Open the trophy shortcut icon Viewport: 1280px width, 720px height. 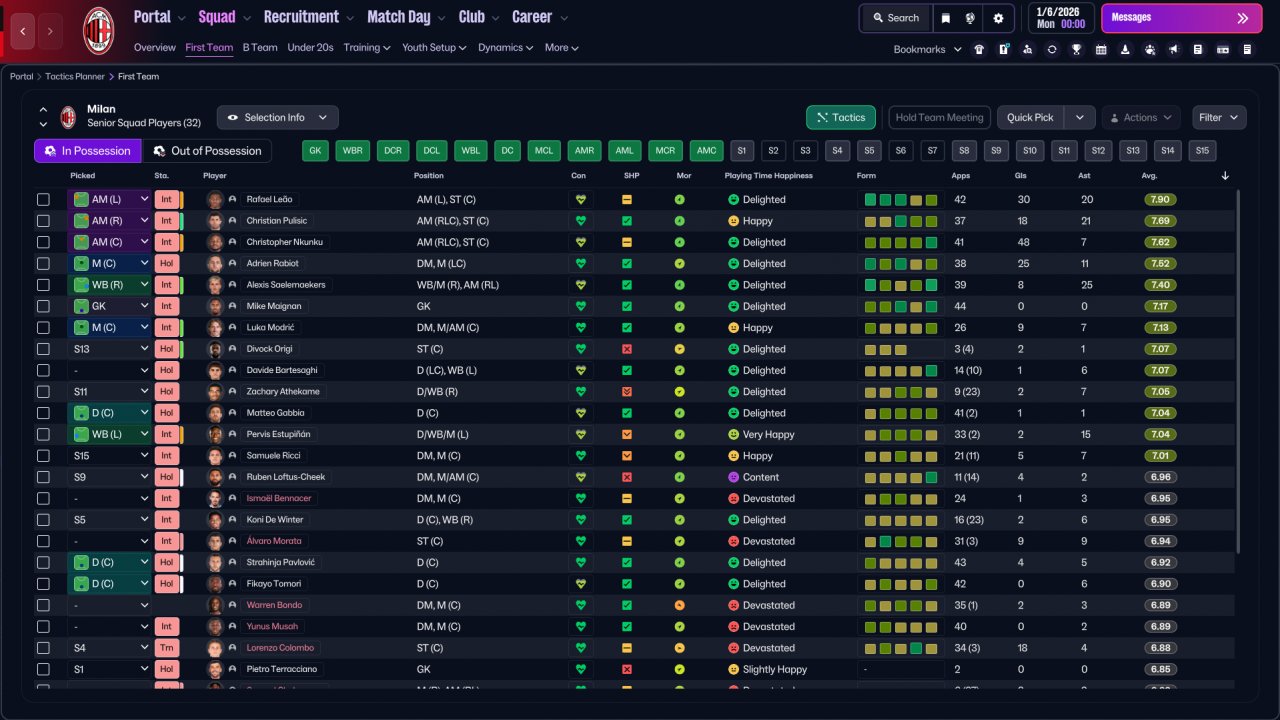[1076, 49]
